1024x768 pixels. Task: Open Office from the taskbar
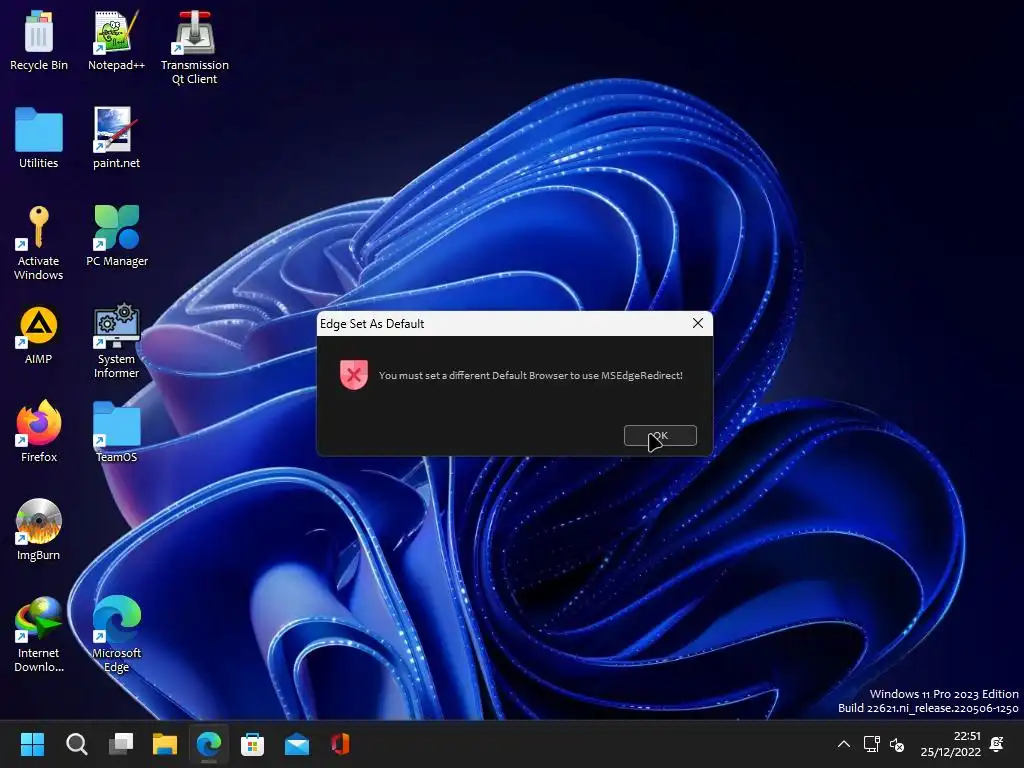(x=340, y=744)
